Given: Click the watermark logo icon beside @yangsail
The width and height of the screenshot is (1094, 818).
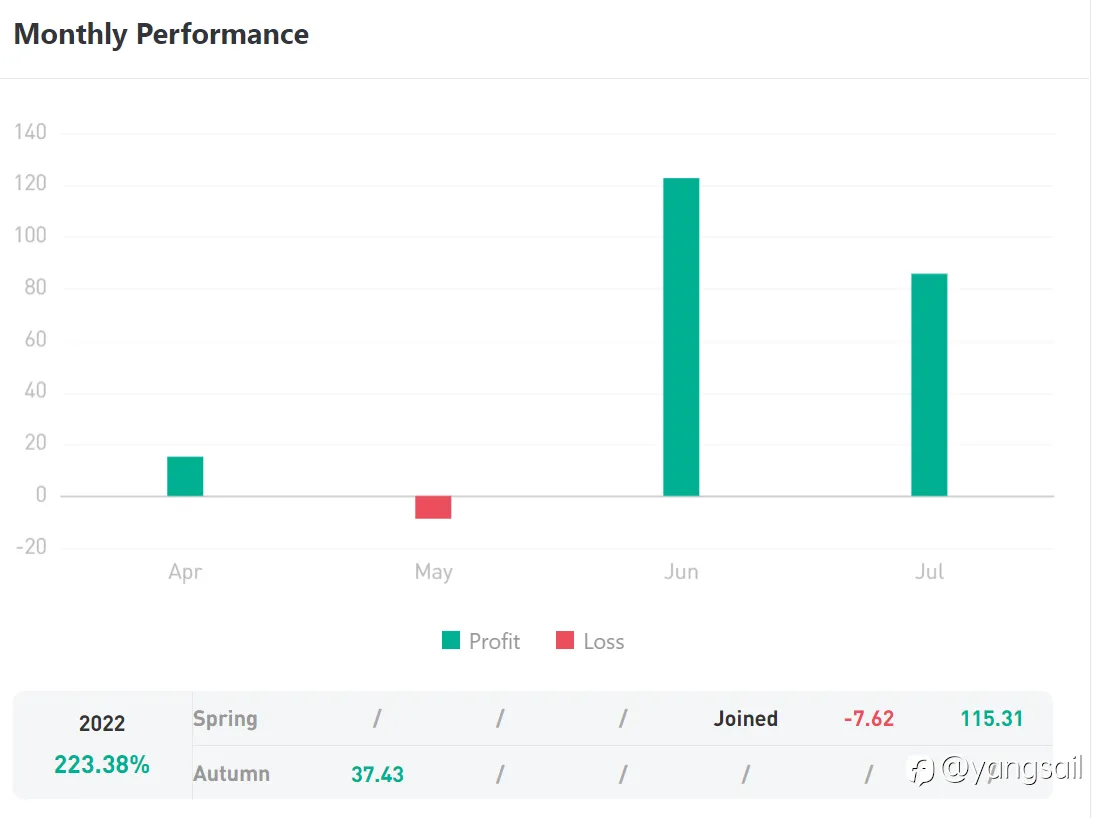Looking at the screenshot, I should (922, 771).
